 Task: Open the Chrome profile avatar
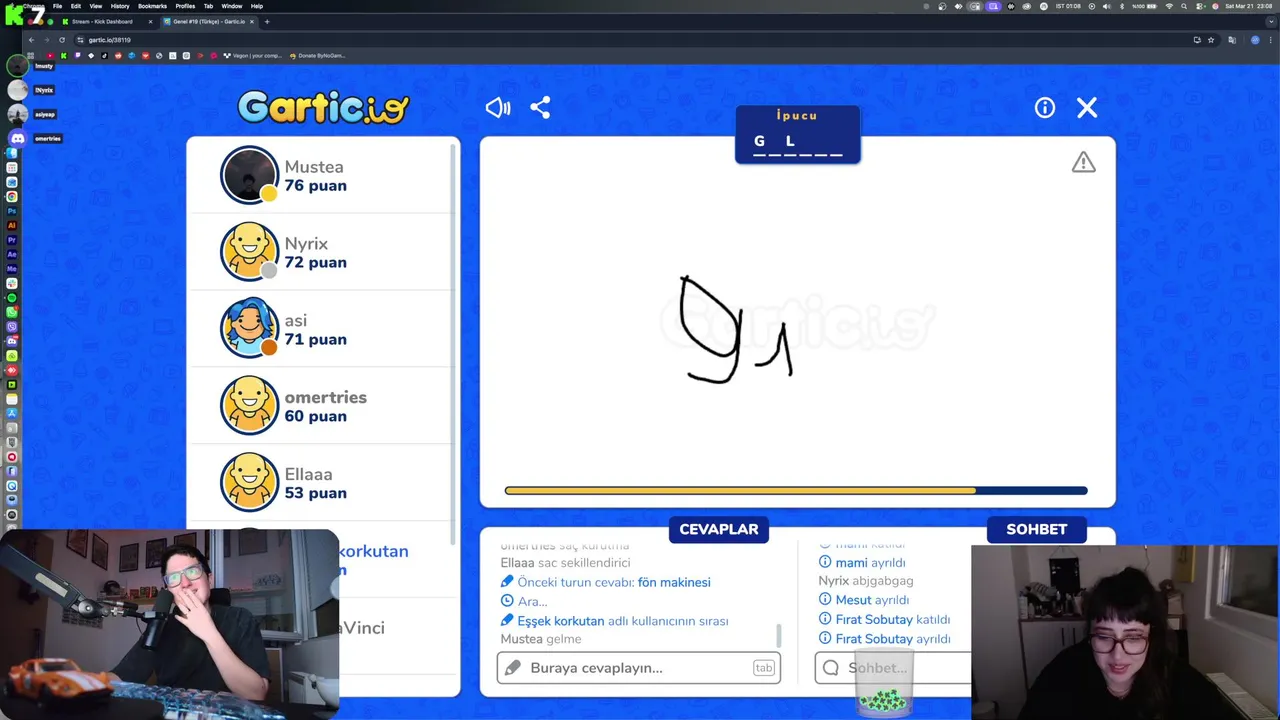point(1255,40)
